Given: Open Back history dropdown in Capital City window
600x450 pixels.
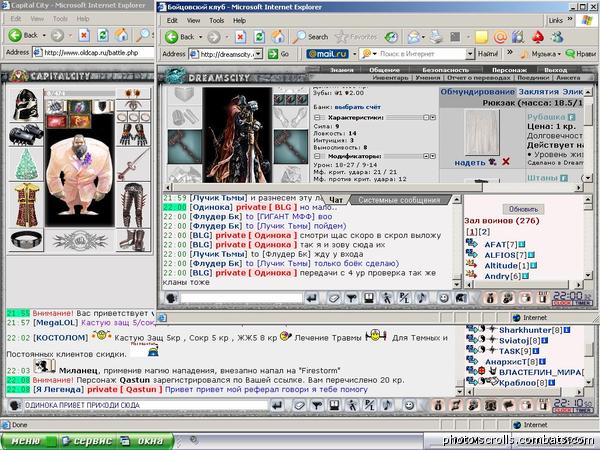Looking at the screenshot, I should (x=44, y=36).
